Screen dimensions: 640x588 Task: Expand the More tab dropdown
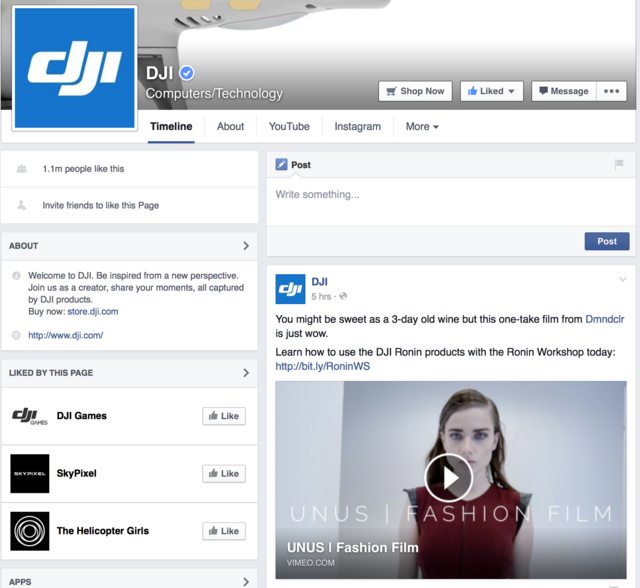(422, 126)
